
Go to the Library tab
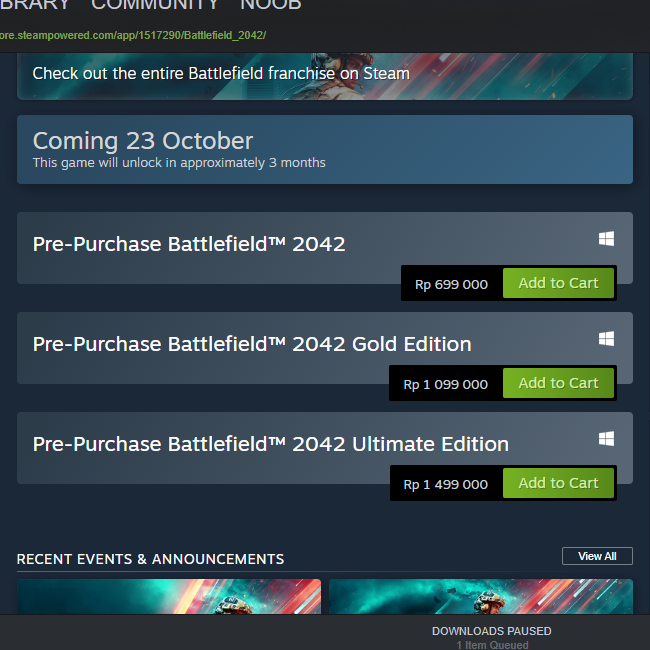pos(35,5)
